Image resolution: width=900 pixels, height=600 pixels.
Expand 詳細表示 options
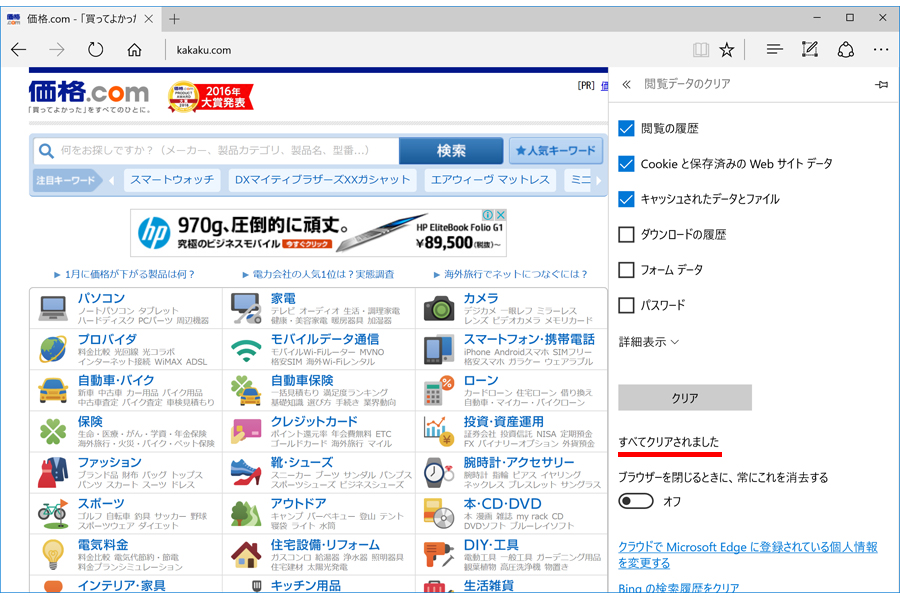(x=649, y=342)
